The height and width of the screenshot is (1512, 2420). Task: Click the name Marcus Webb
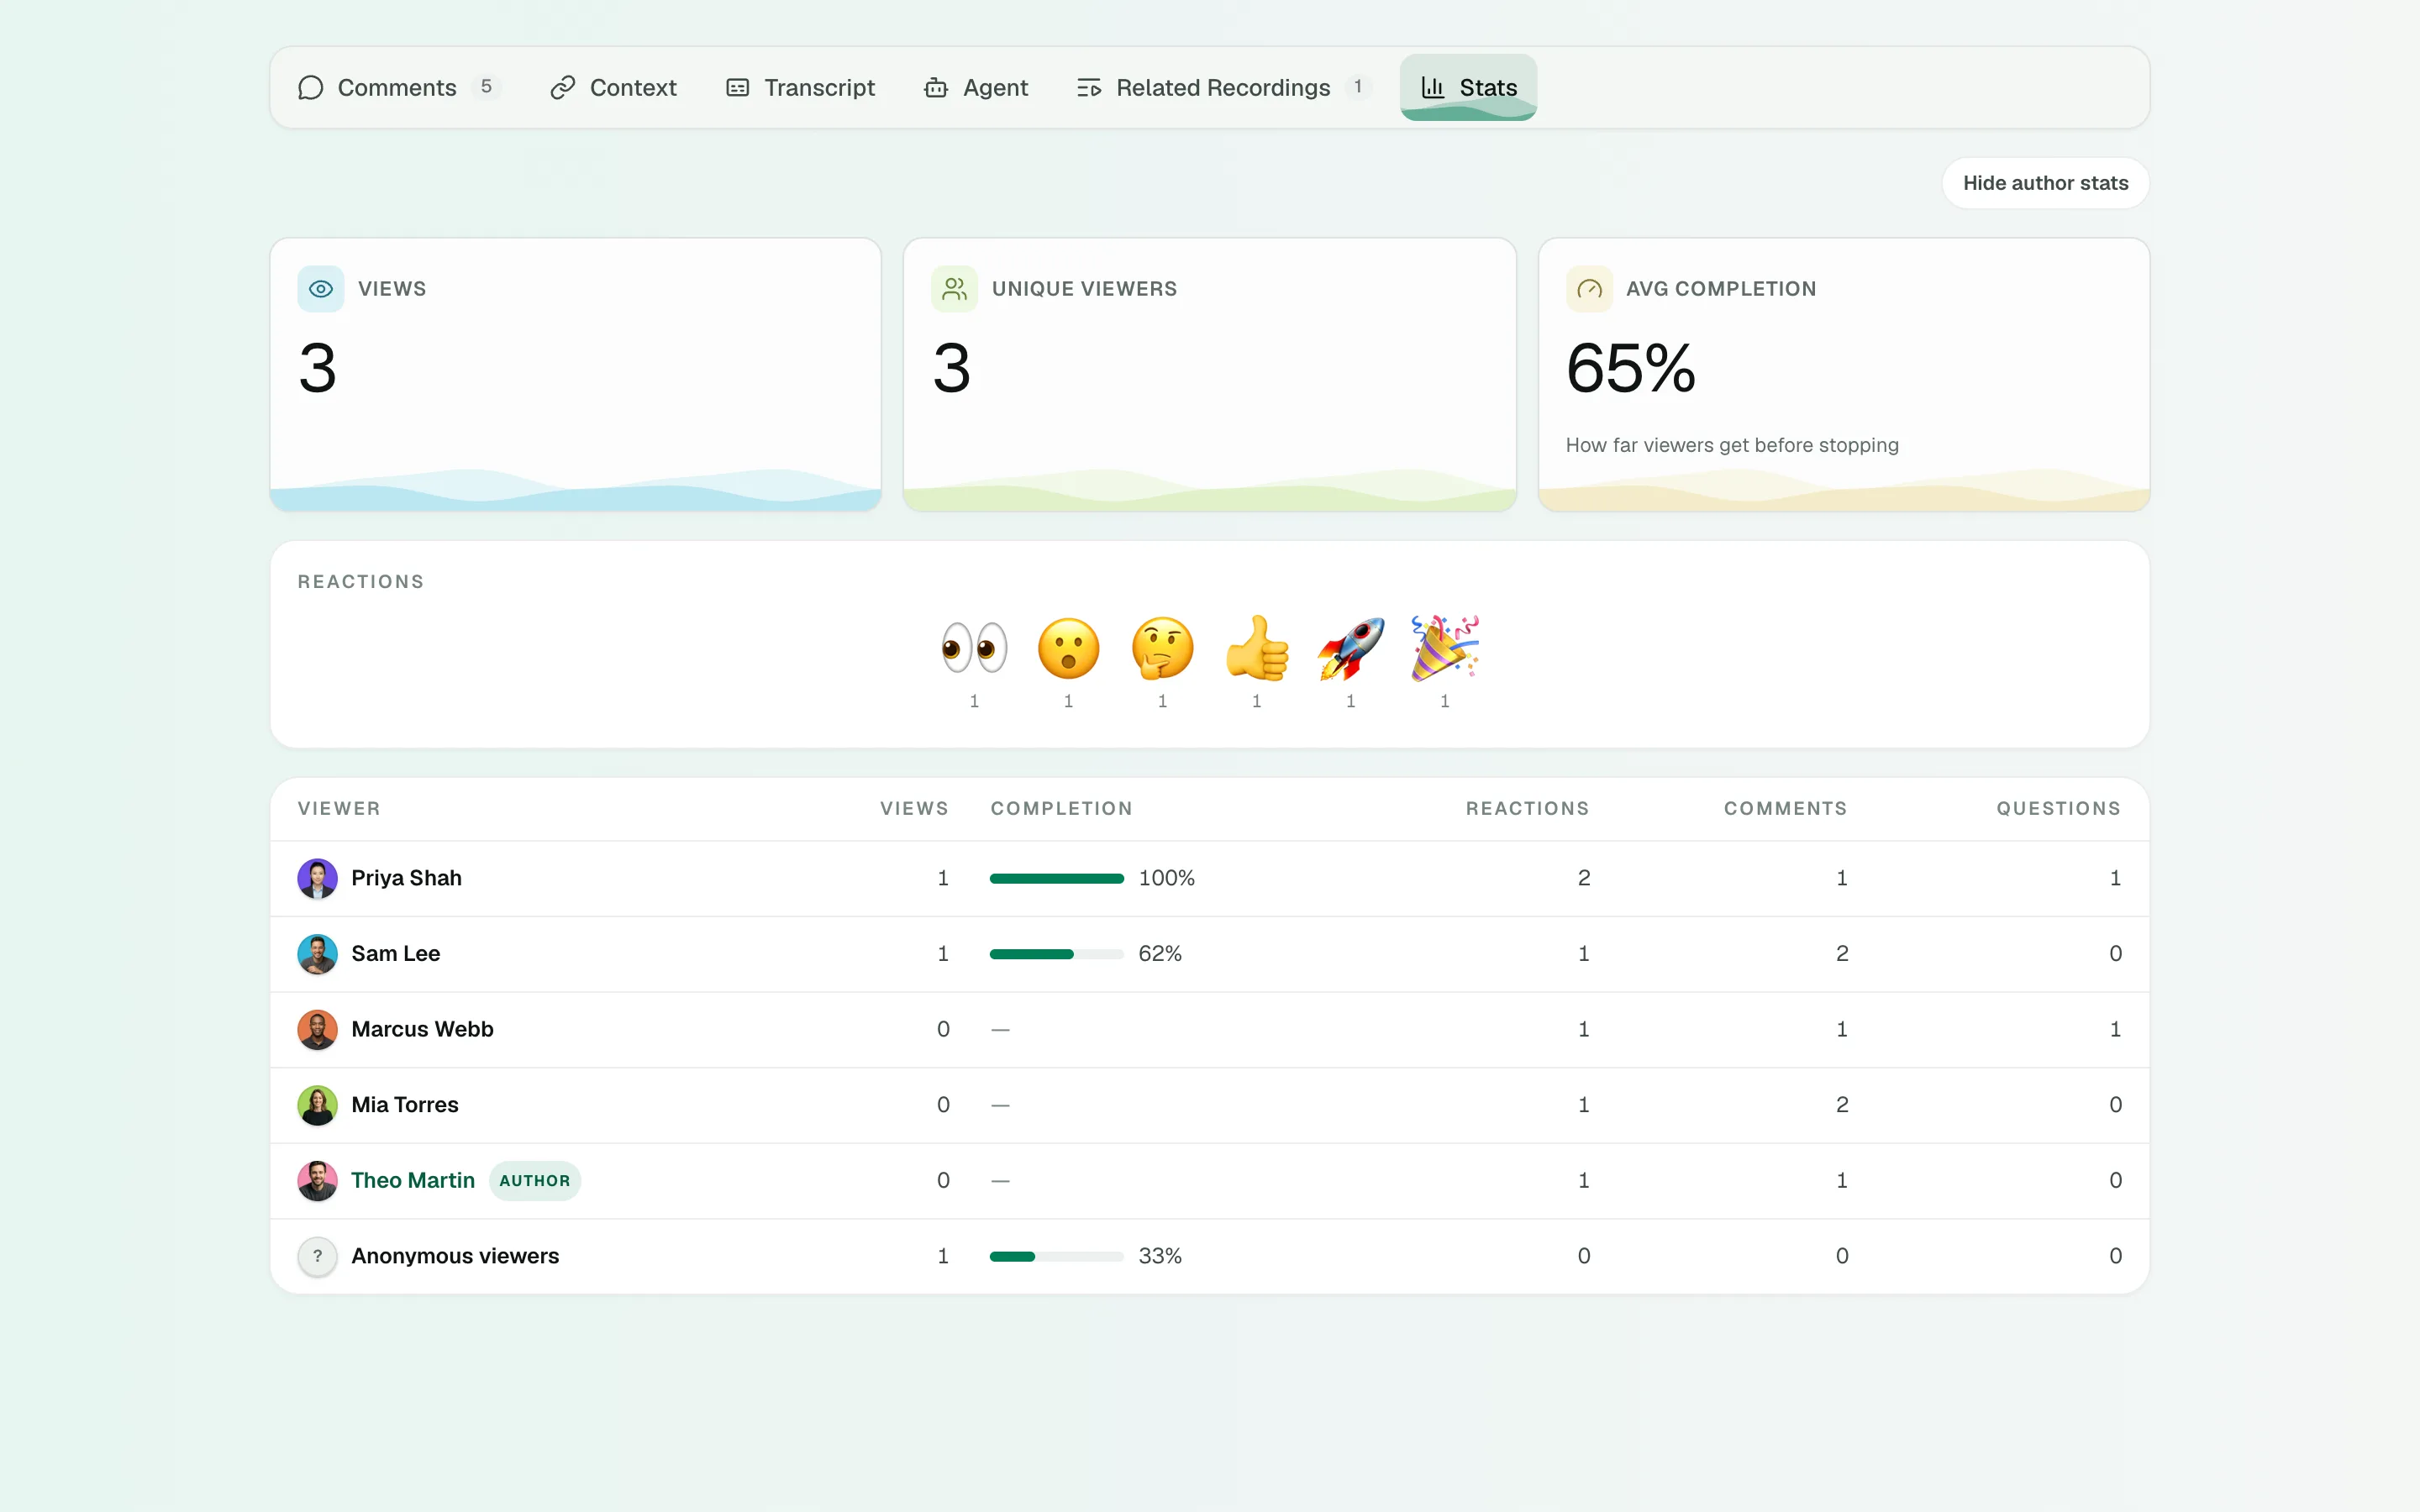pyautogui.click(x=422, y=1029)
